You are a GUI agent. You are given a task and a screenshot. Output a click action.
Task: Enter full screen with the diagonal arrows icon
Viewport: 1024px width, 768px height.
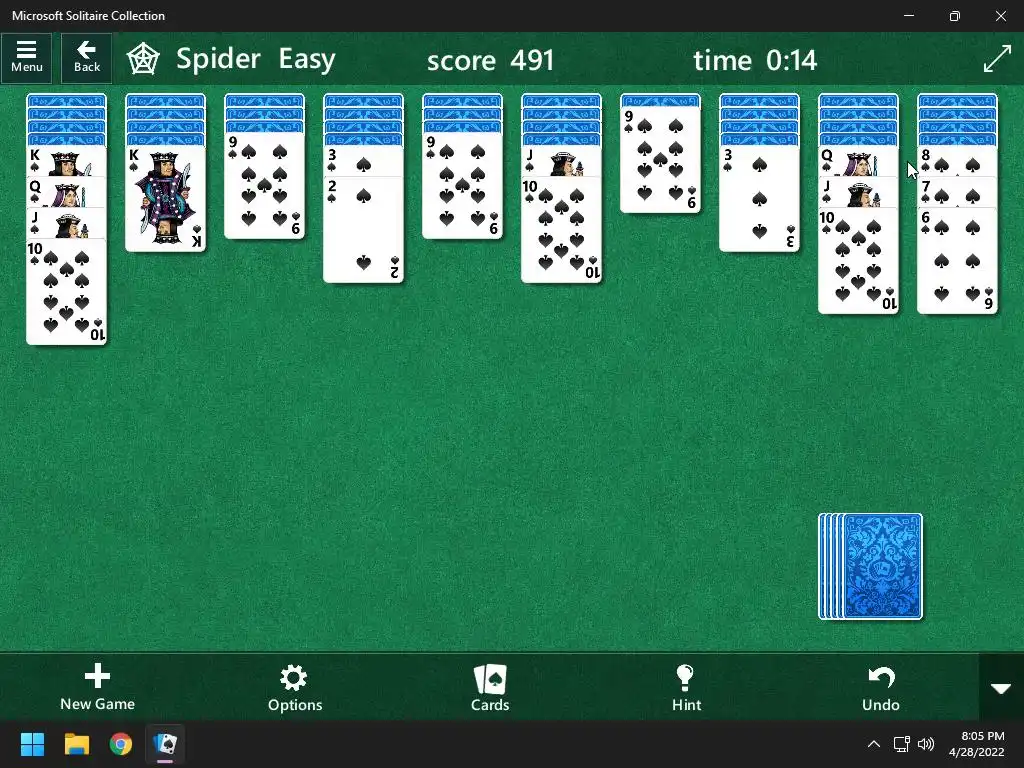997,59
